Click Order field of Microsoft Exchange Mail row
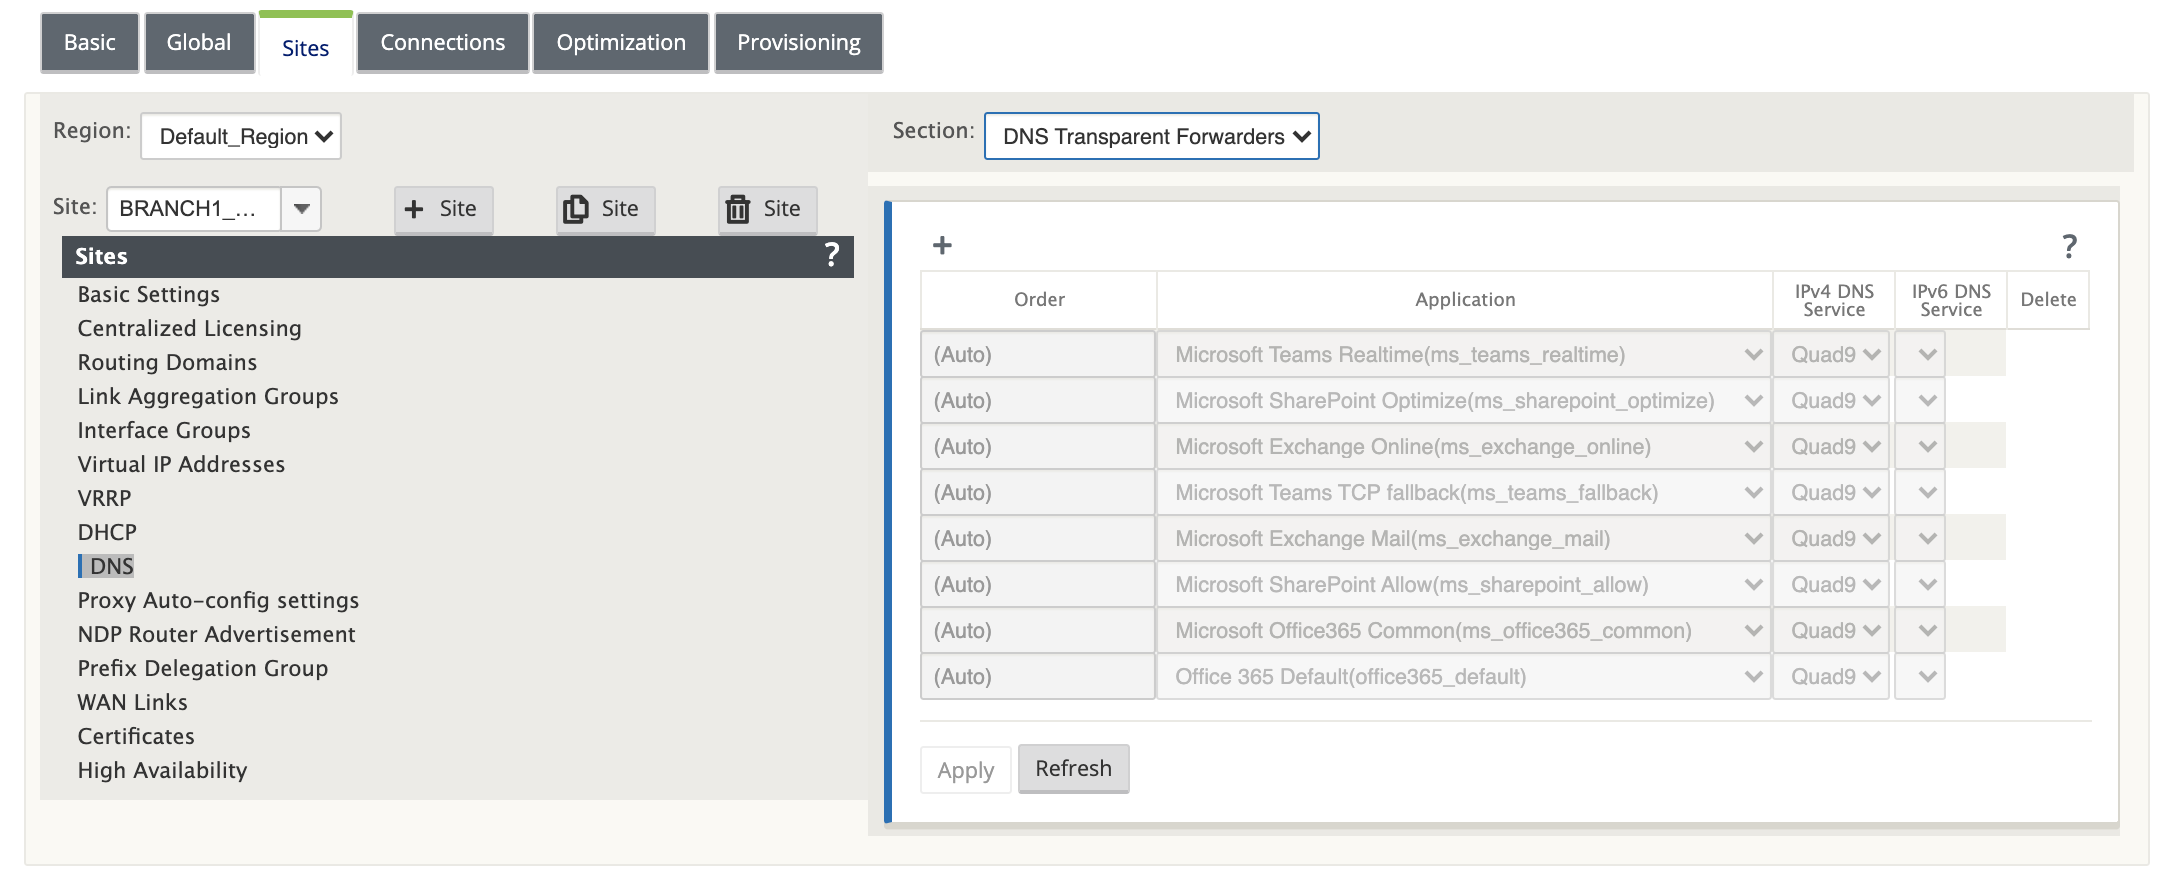The image size is (2160, 882). point(1038,539)
